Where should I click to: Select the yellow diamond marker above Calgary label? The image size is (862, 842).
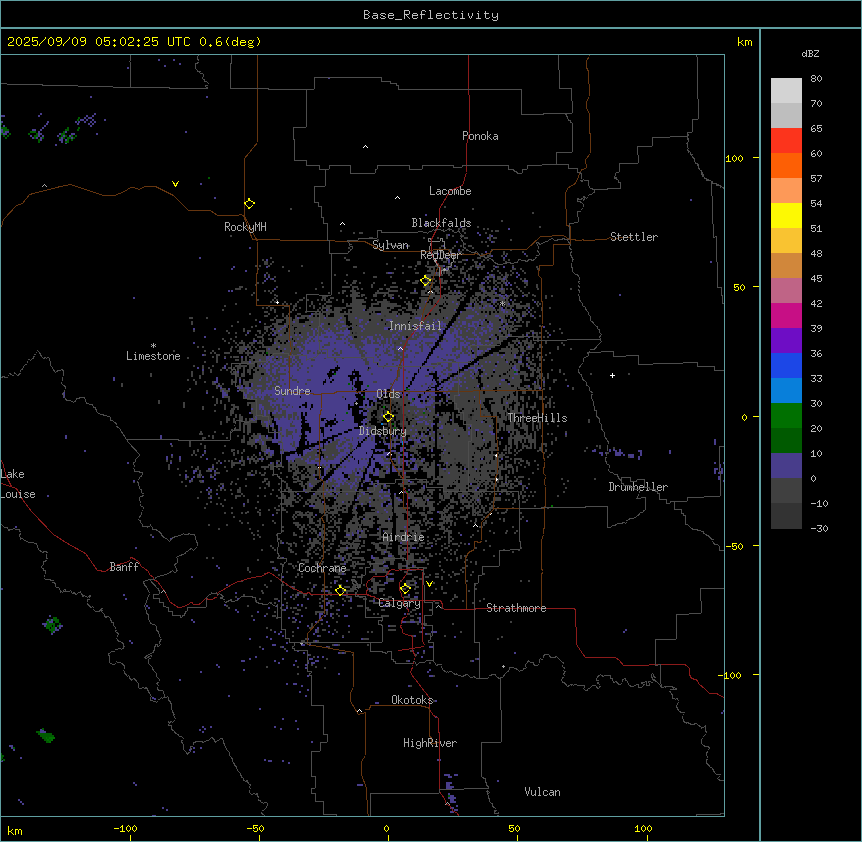[405, 589]
